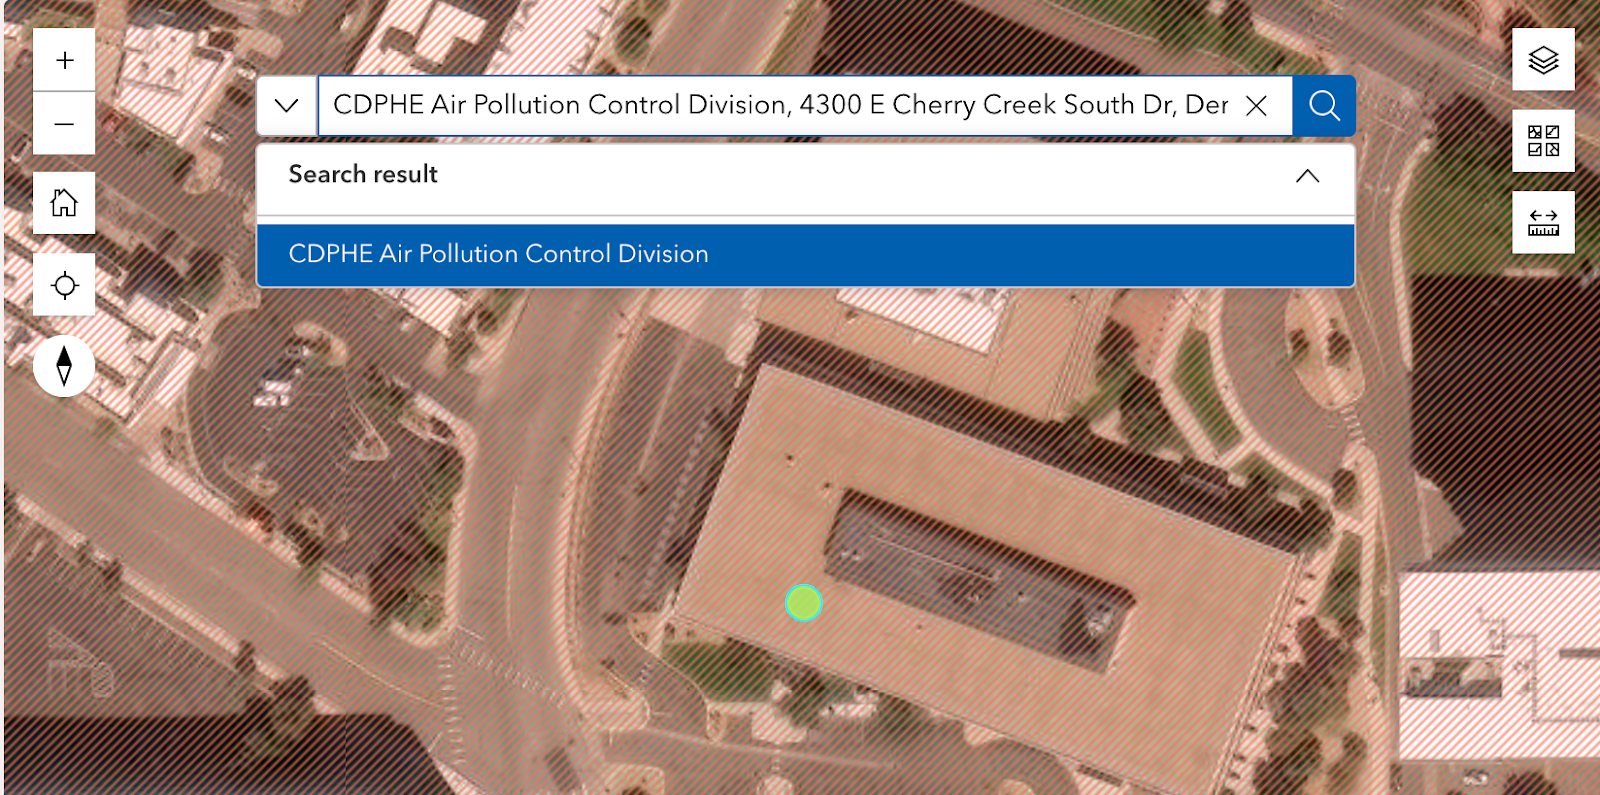
Task: Collapse the Search result panel
Action: (1307, 176)
